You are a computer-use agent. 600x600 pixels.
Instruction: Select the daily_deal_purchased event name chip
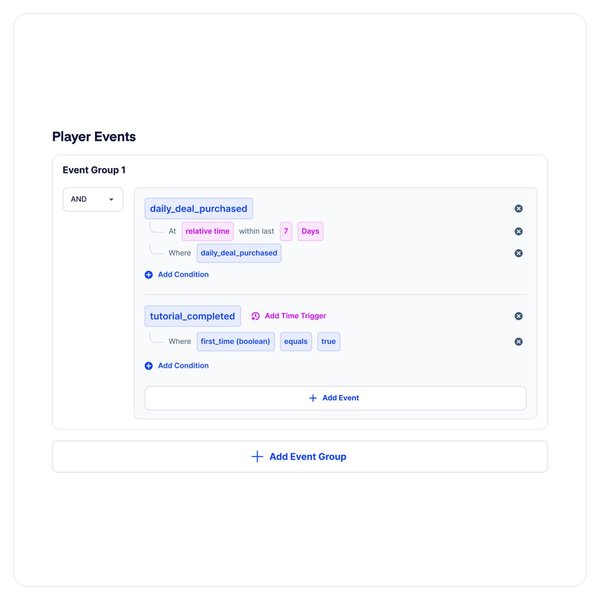click(198, 209)
